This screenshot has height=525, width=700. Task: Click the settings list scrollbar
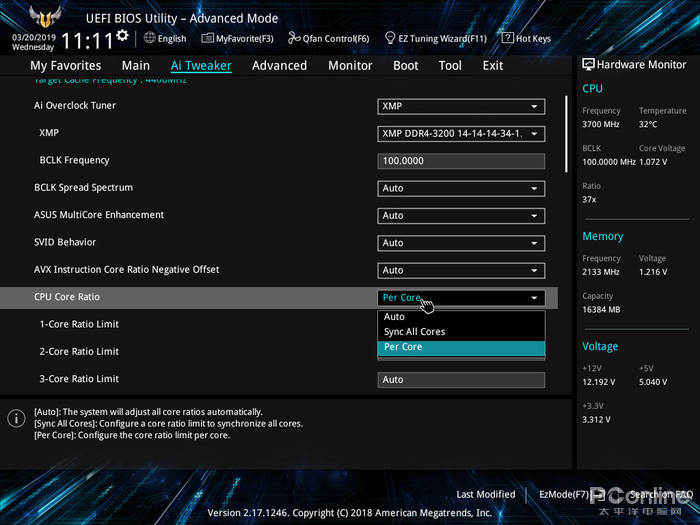tap(567, 134)
